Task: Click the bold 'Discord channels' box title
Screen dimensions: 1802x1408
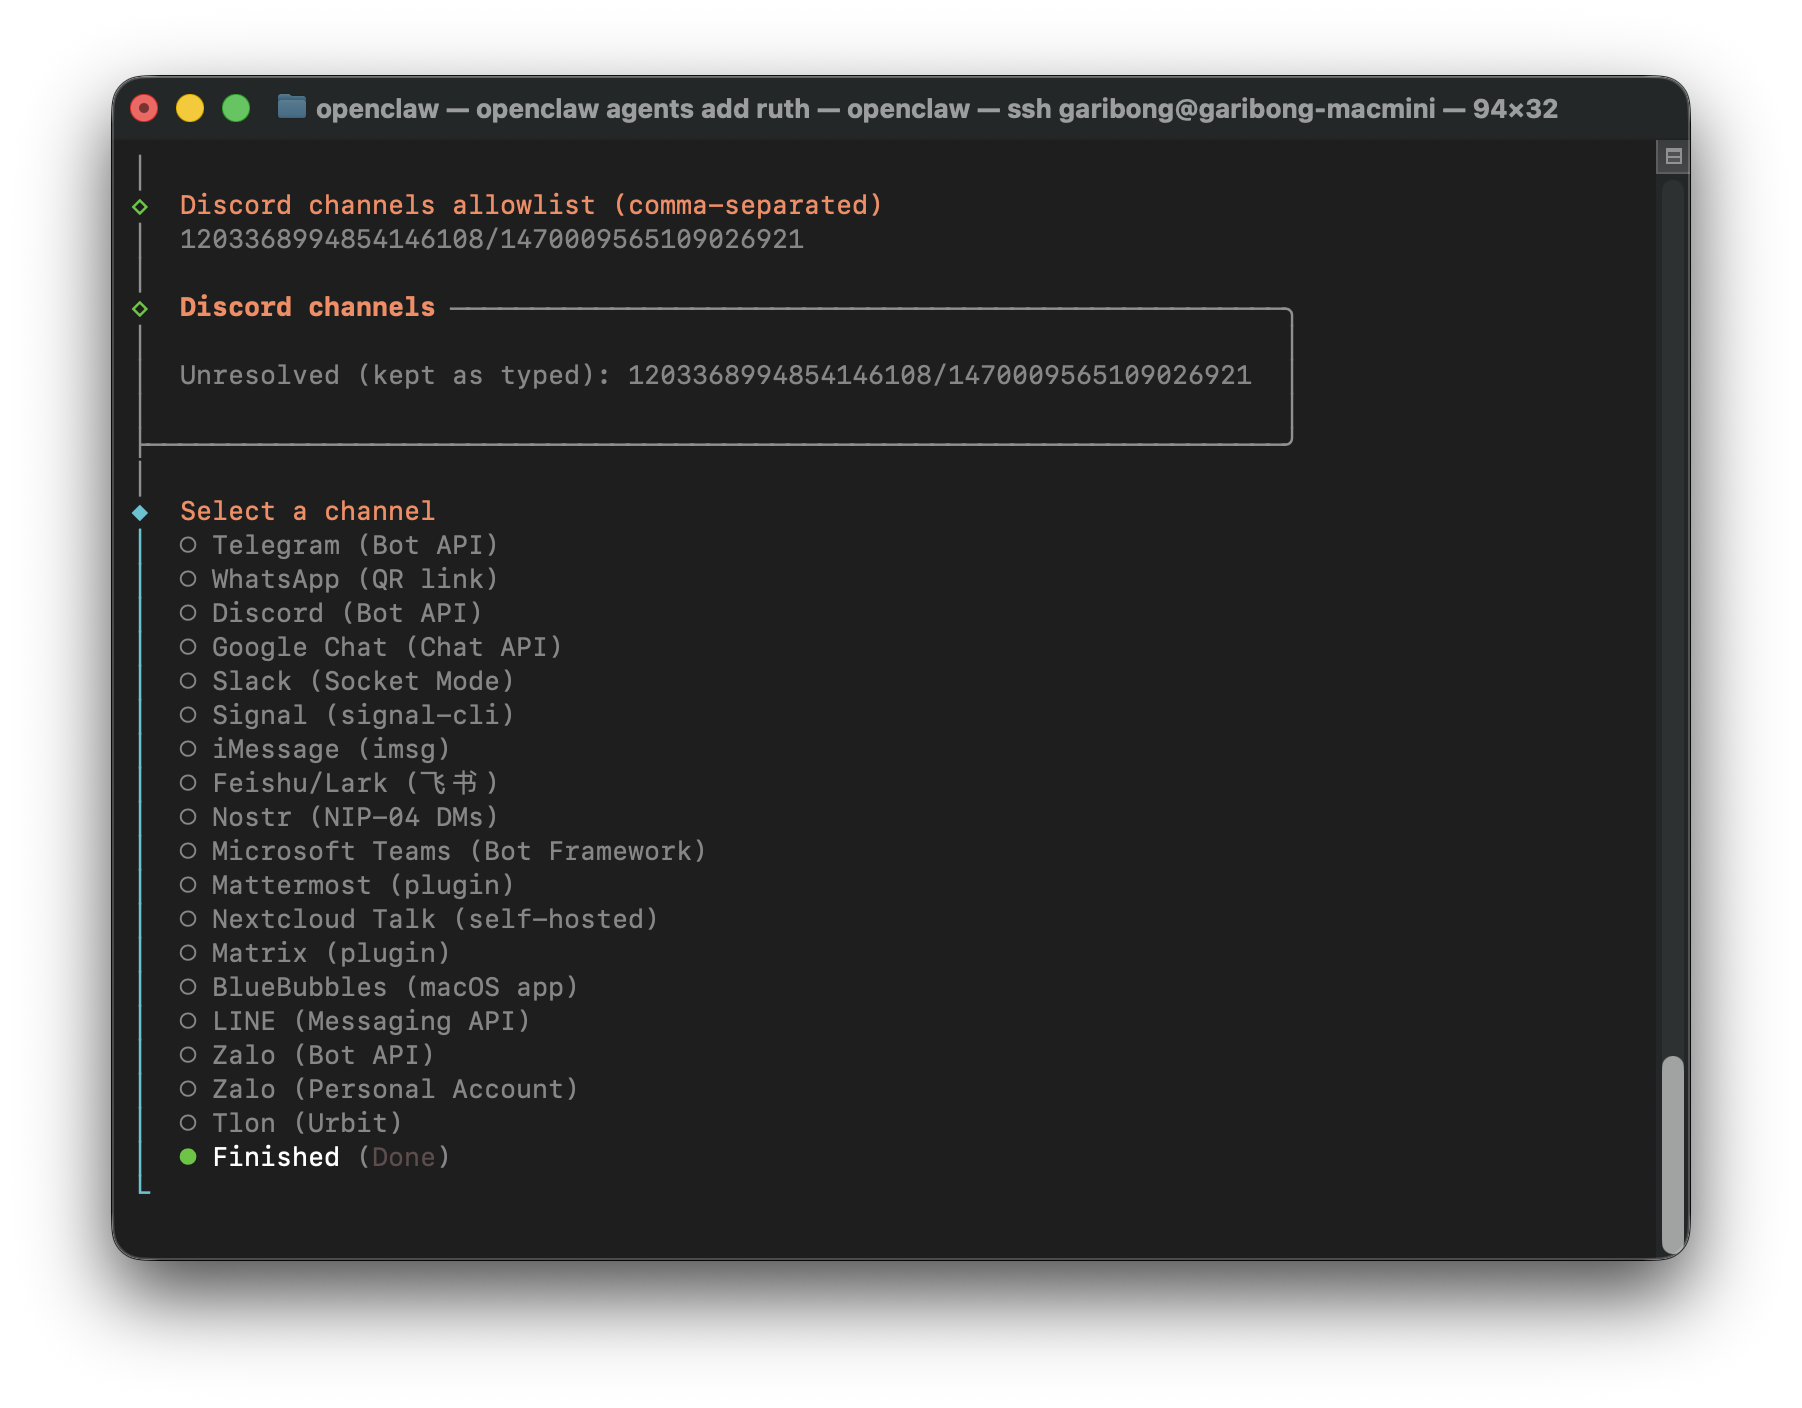Action: [307, 307]
